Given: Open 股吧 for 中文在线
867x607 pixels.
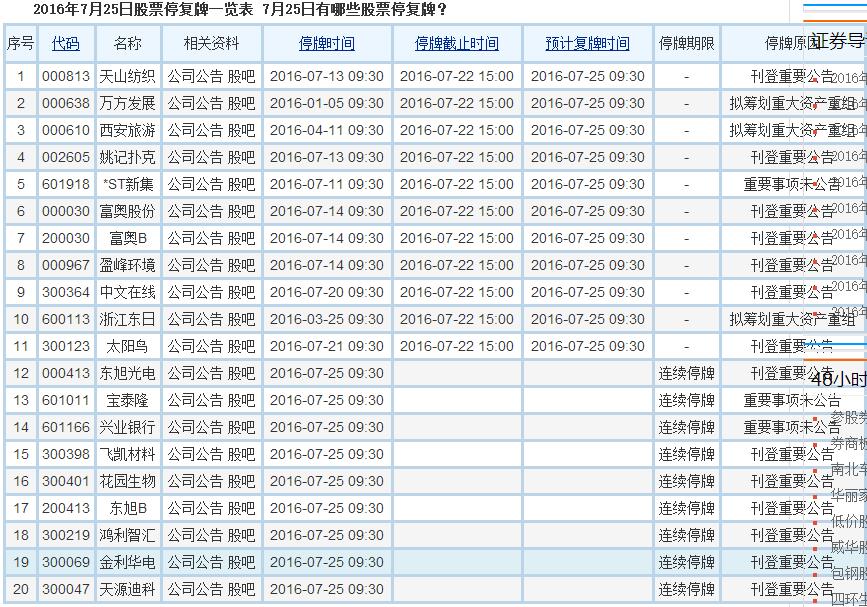Looking at the screenshot, I should 241,293.
